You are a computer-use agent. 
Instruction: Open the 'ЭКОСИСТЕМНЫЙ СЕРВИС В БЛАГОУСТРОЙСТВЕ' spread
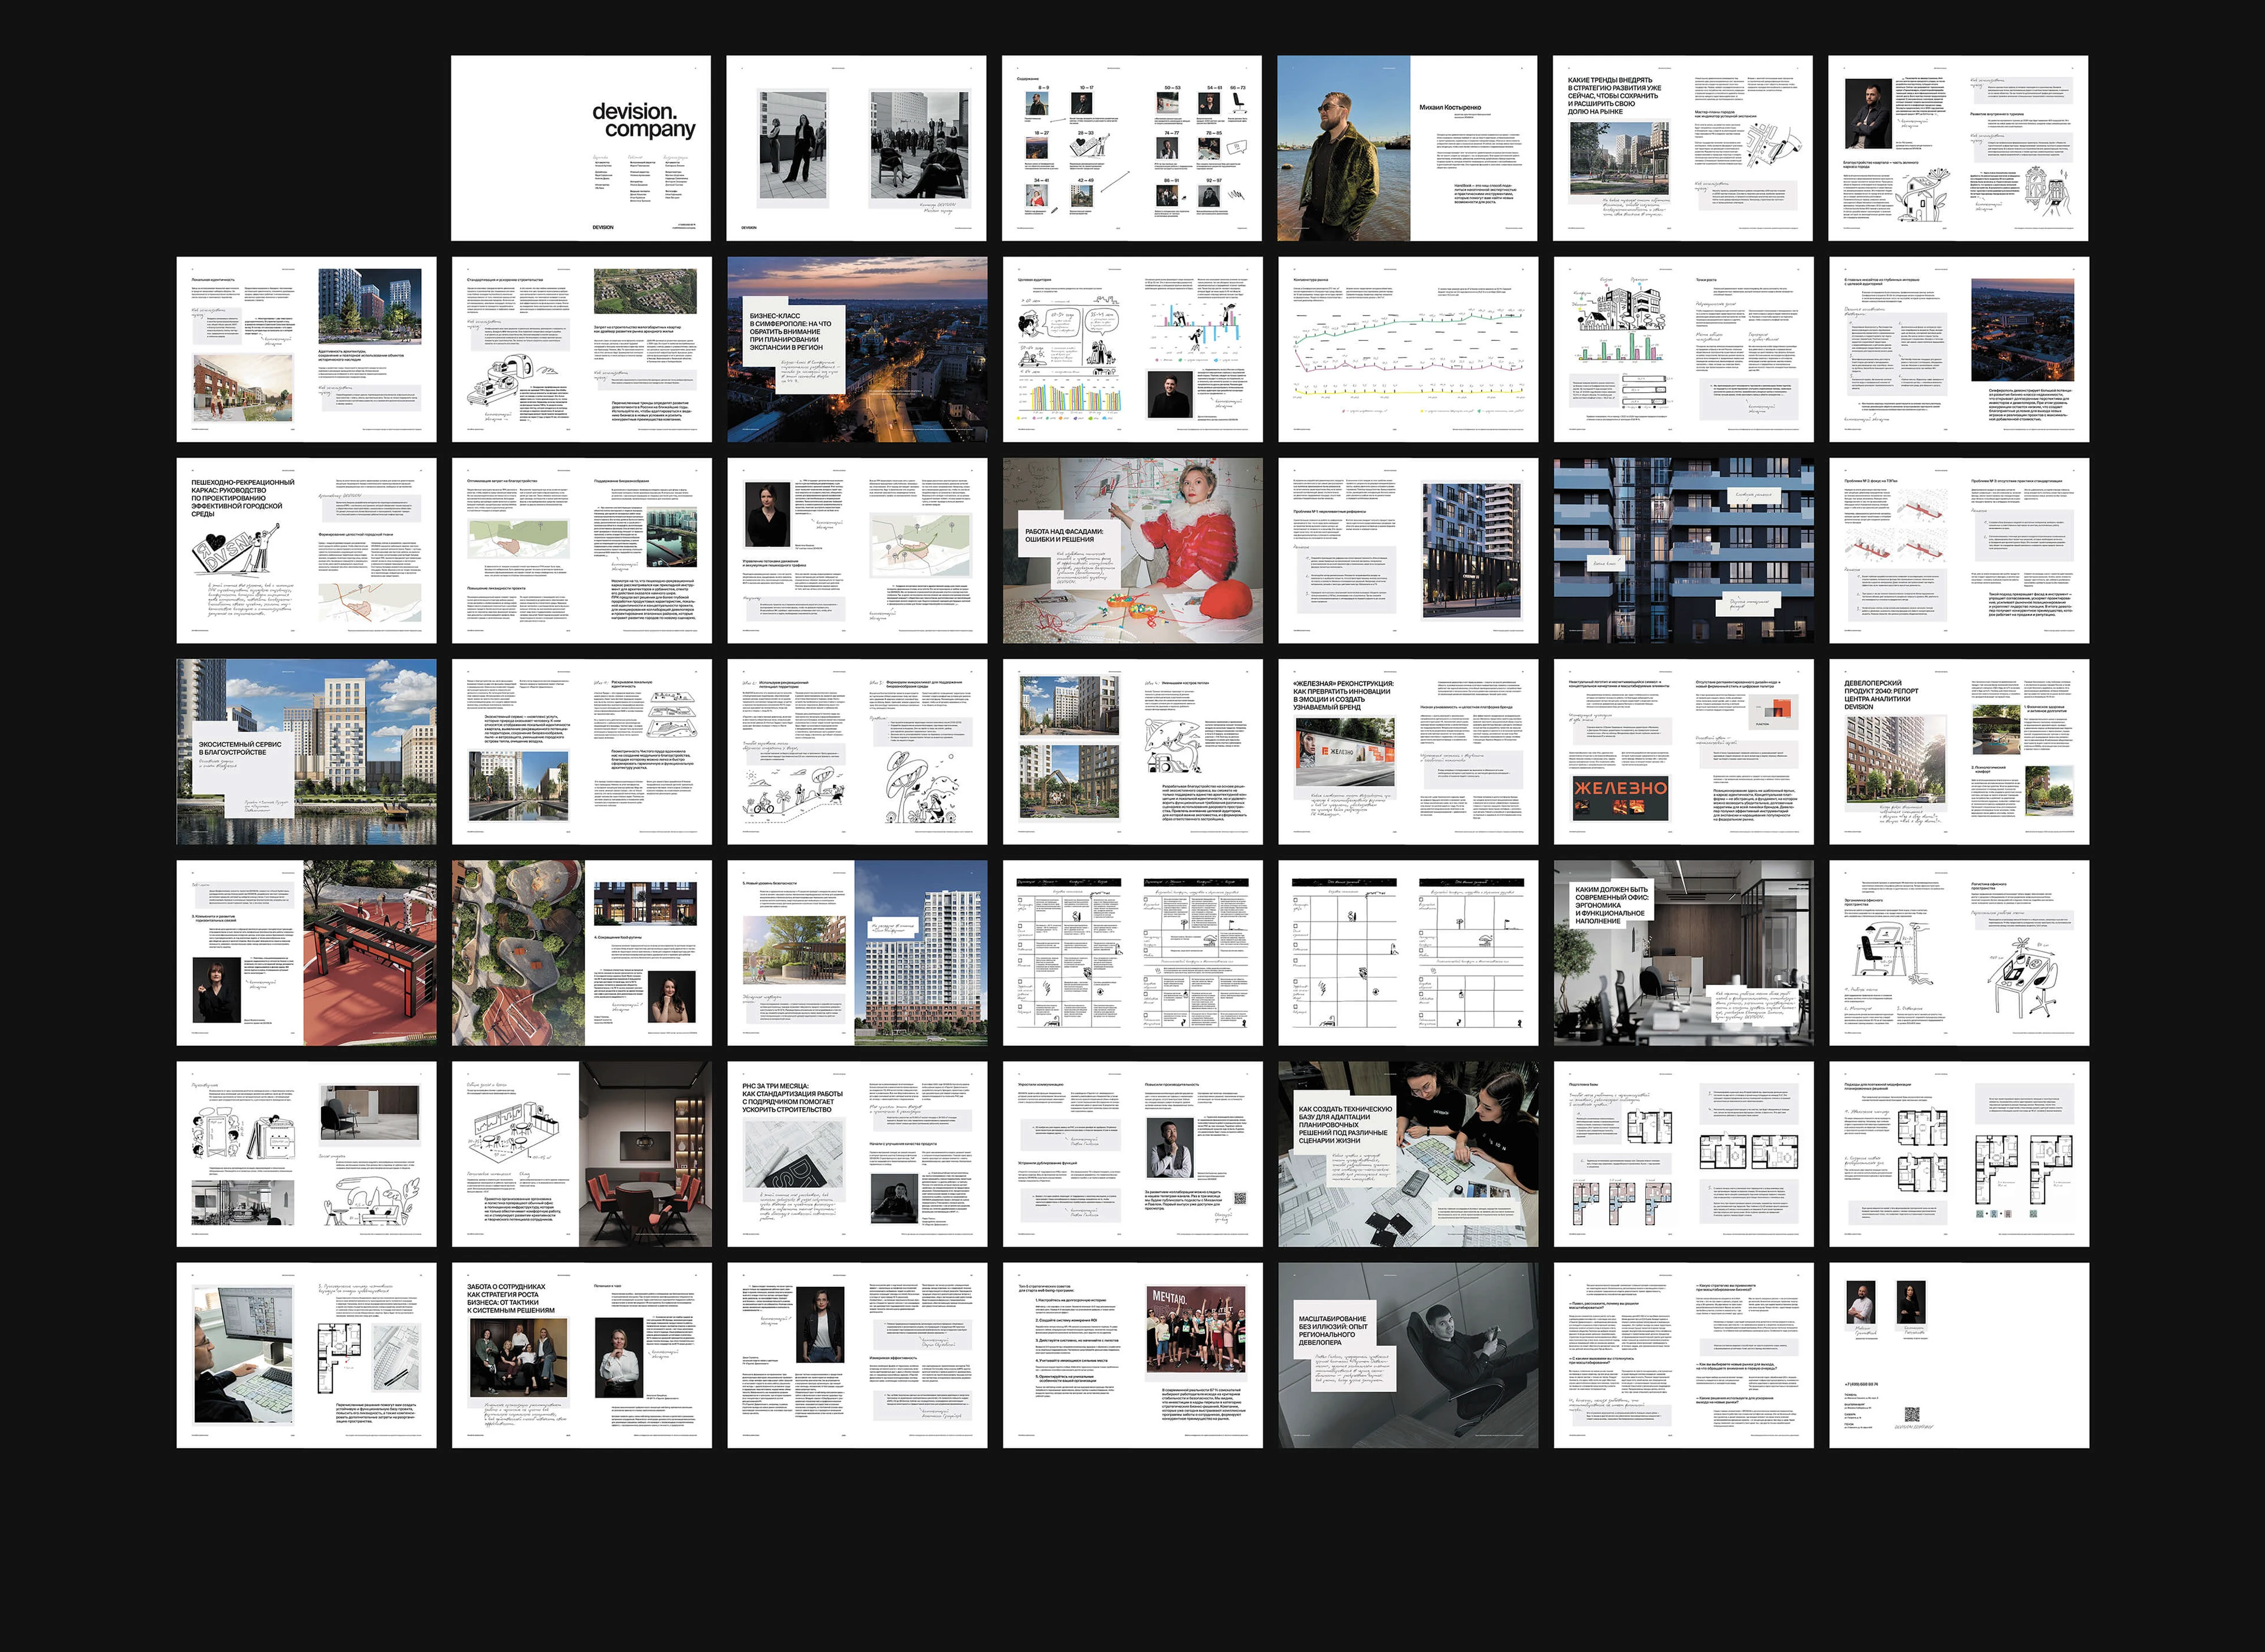click(x=307, y=752)
